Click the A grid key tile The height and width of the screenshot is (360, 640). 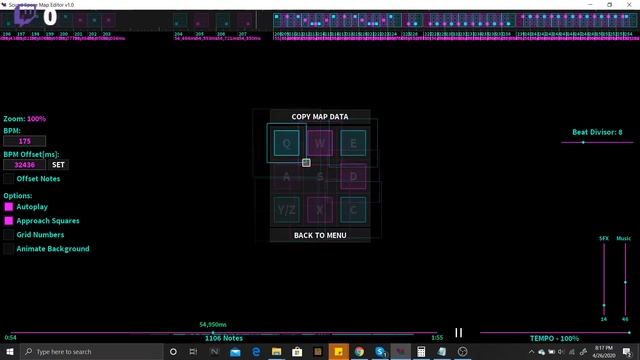point(286,176)
